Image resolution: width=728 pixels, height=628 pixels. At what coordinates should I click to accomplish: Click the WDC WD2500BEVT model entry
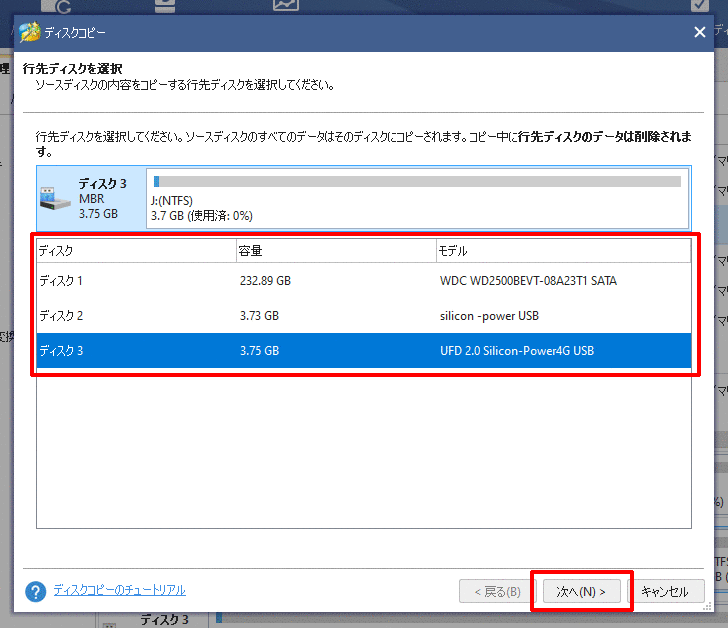click(528, 281)
